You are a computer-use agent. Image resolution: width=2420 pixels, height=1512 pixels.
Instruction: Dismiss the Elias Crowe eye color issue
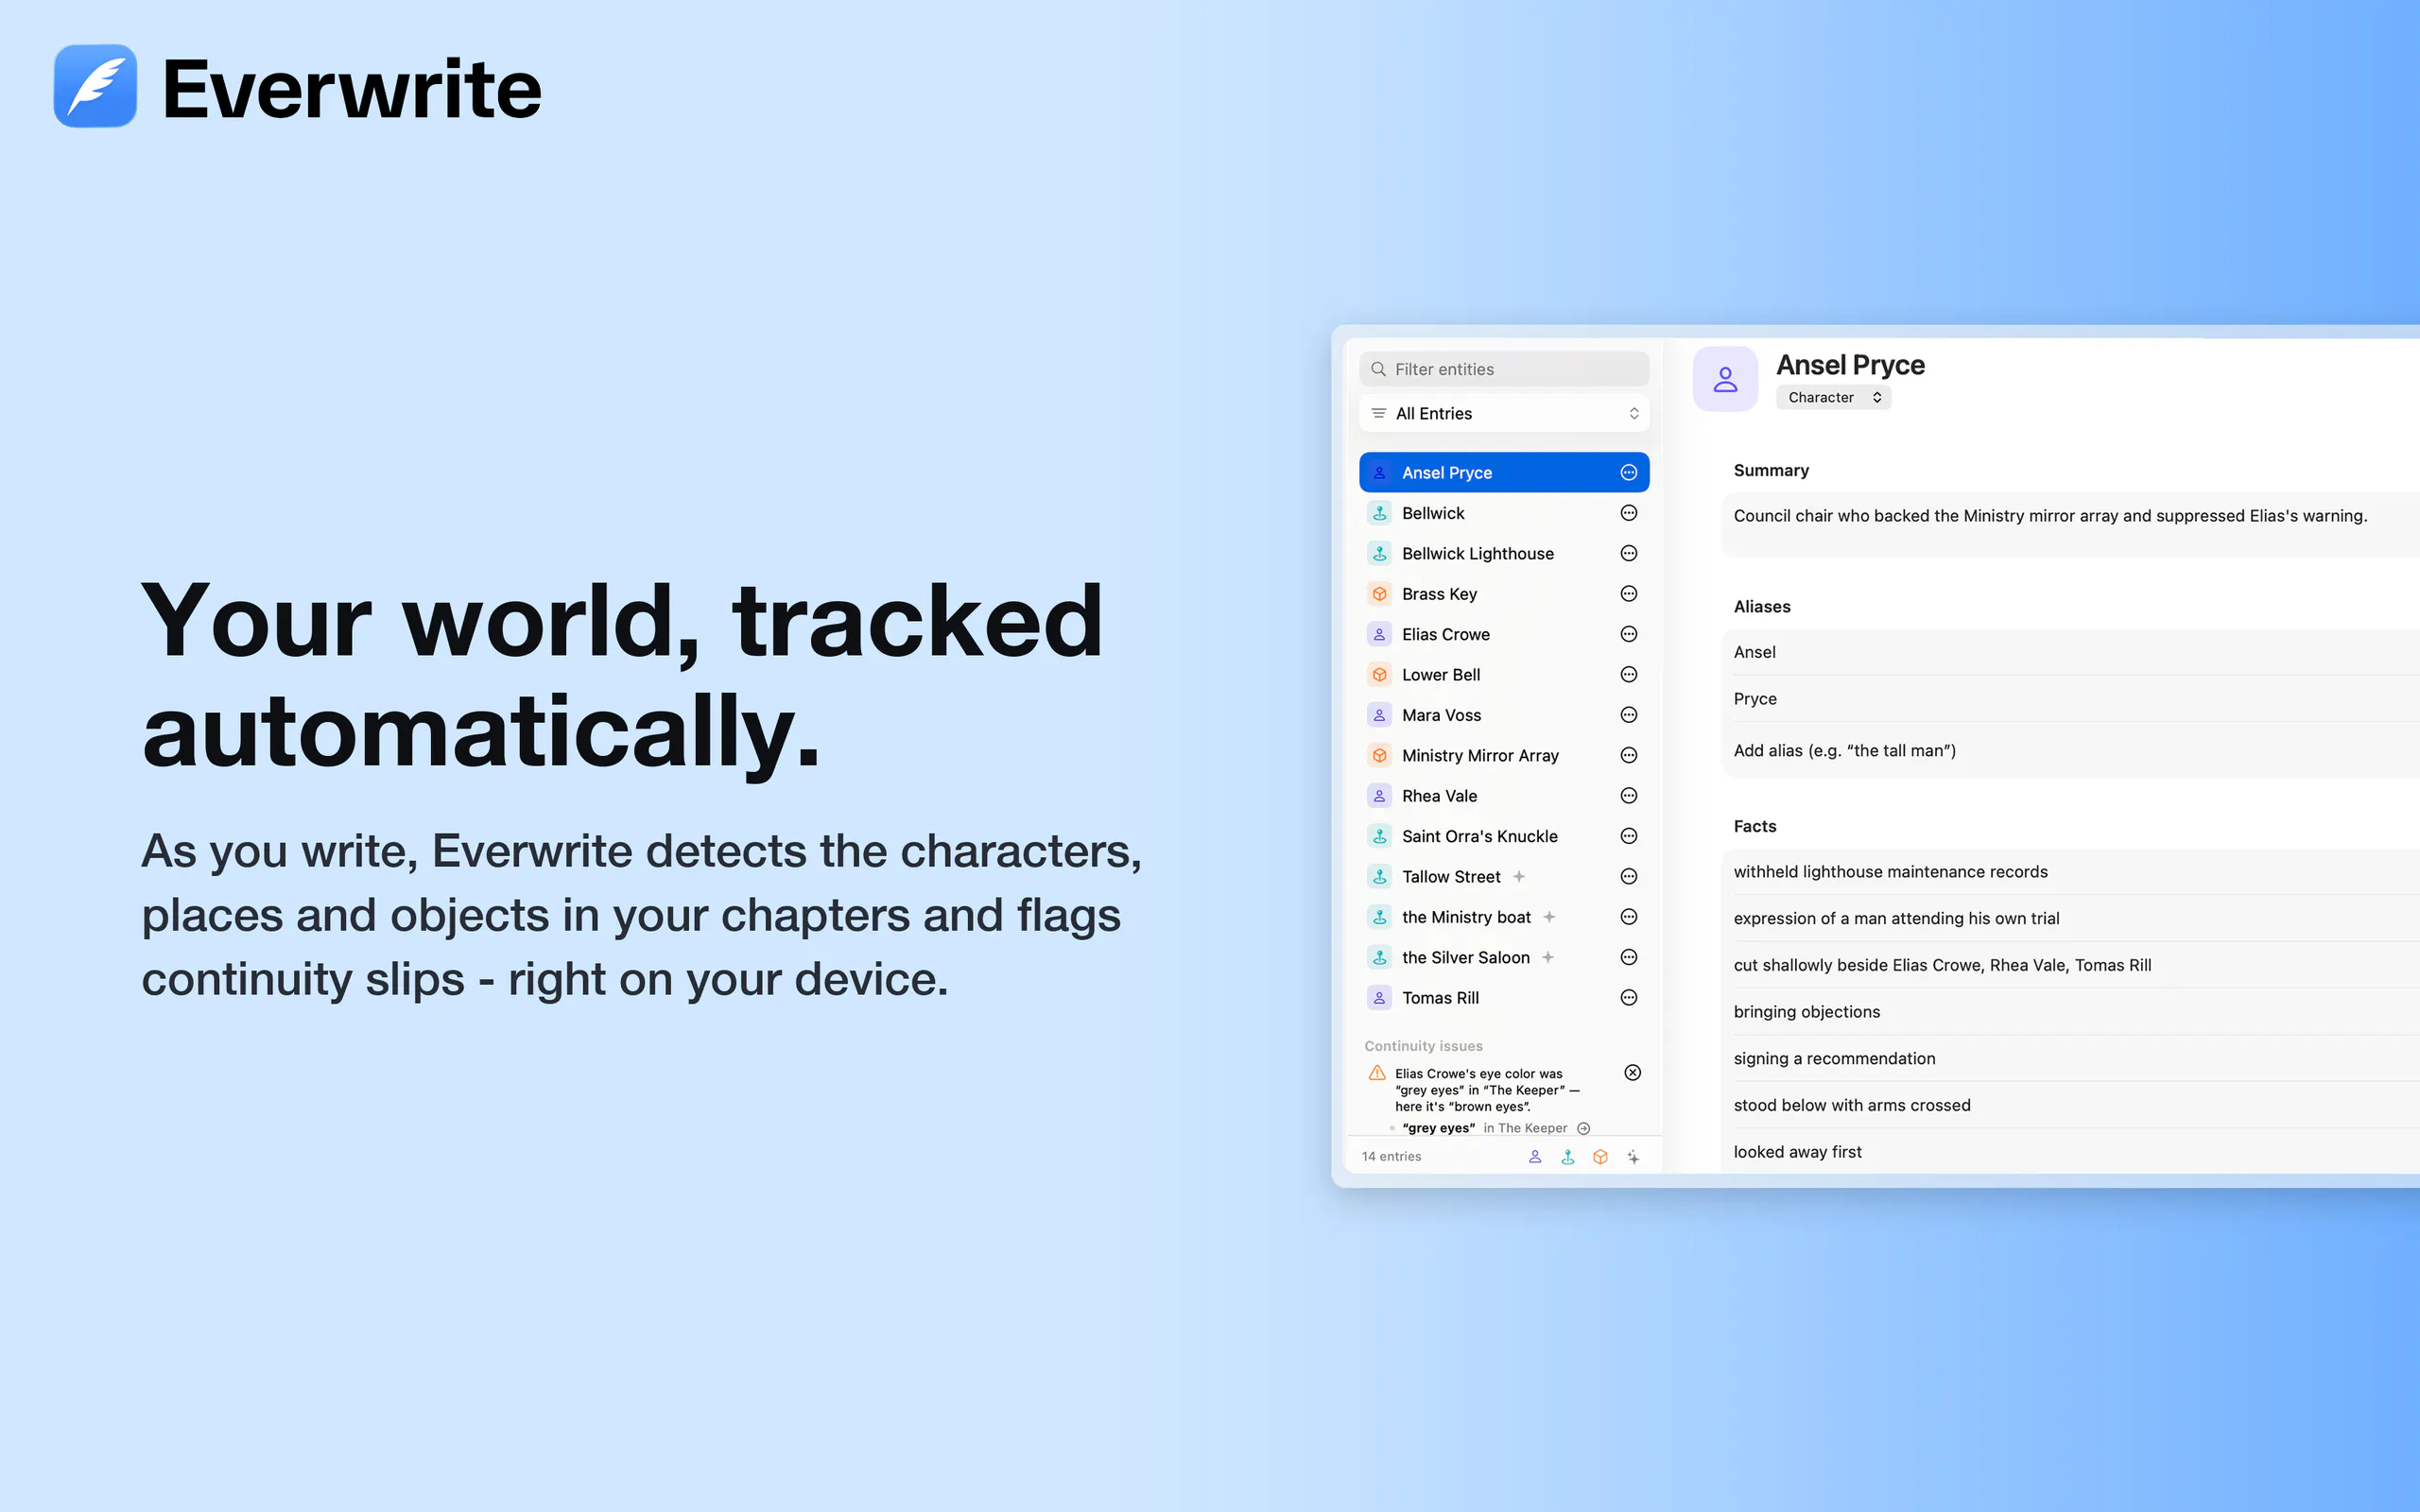coord(1632,1073)
